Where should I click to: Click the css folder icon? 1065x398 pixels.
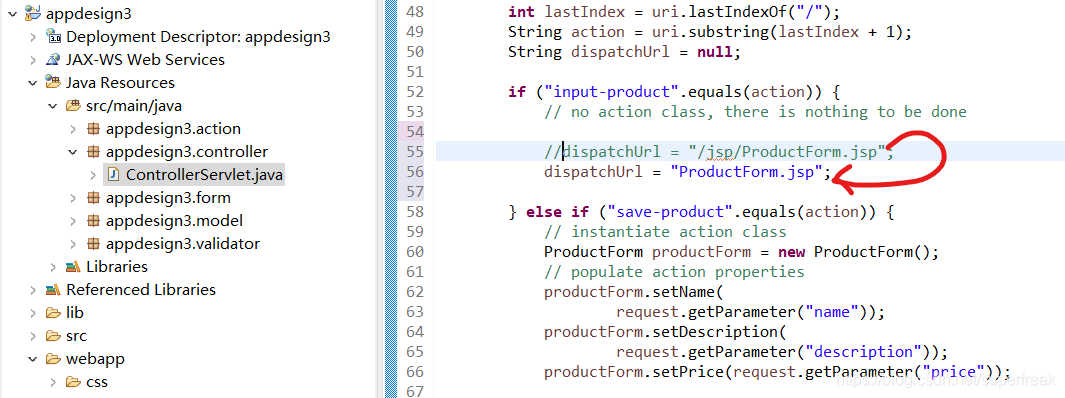tap(73, 382)
